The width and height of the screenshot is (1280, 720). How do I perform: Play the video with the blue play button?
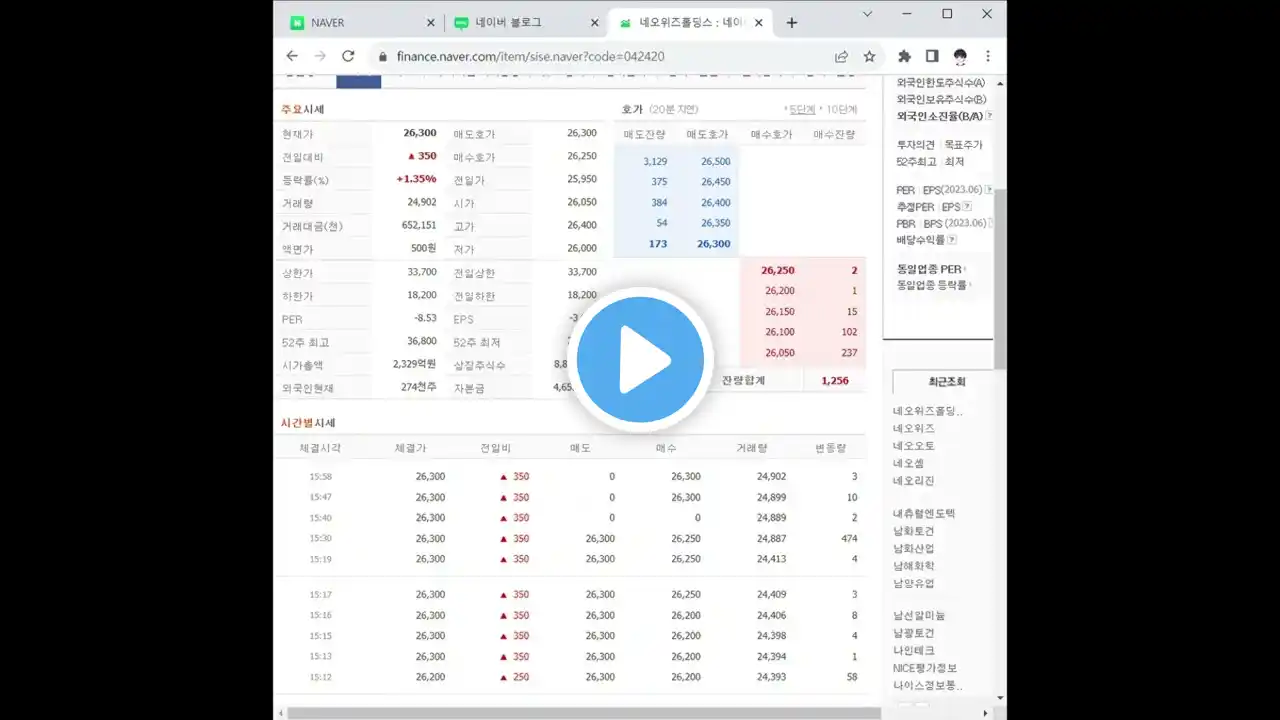click(640, 359)
